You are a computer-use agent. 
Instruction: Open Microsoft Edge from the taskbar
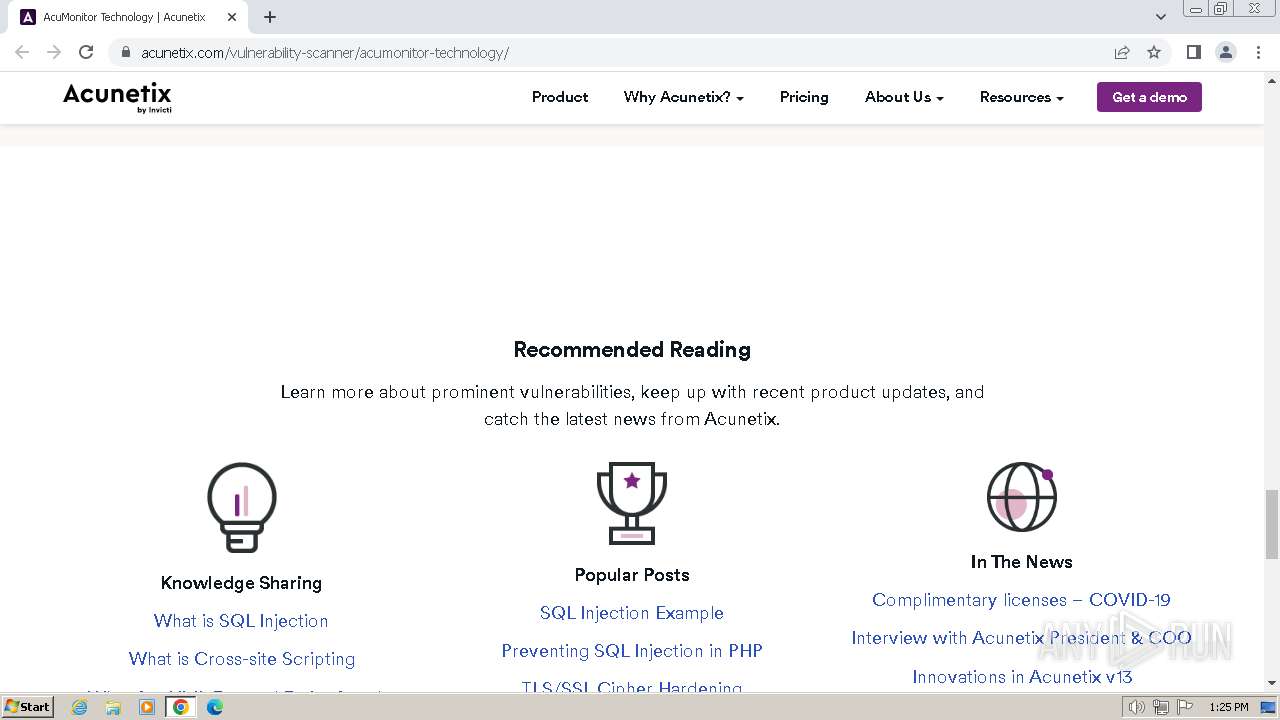coord(215,707)
